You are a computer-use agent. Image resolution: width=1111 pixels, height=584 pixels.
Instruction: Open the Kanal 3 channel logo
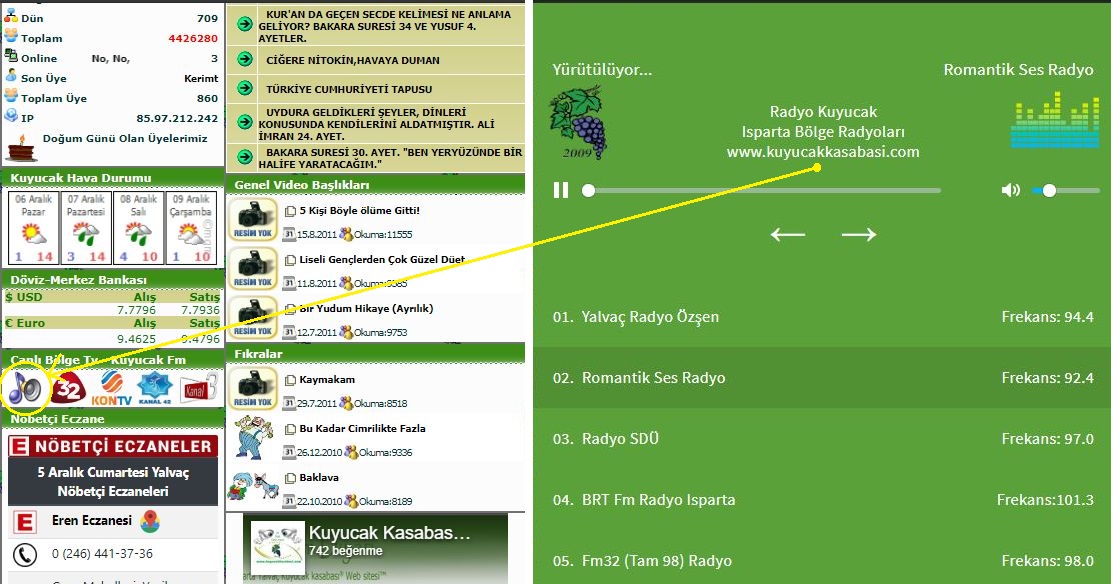(198, 388)
